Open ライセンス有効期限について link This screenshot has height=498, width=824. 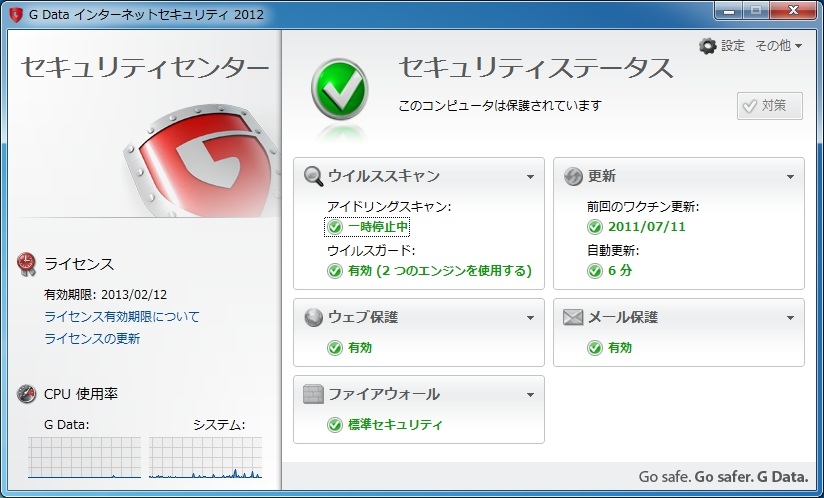122,317
